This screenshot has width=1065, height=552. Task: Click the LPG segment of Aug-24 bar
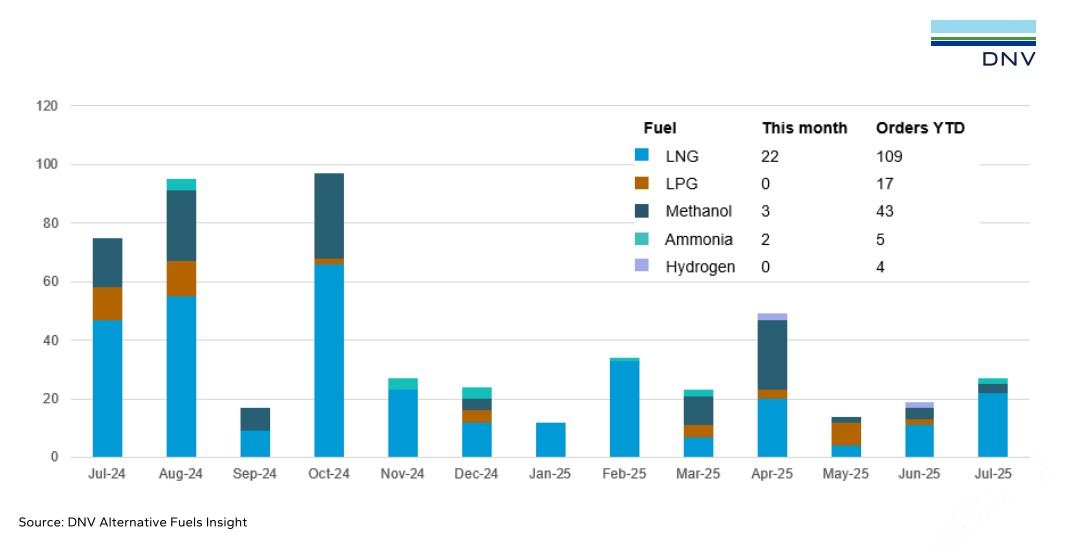tap(181, 278)
